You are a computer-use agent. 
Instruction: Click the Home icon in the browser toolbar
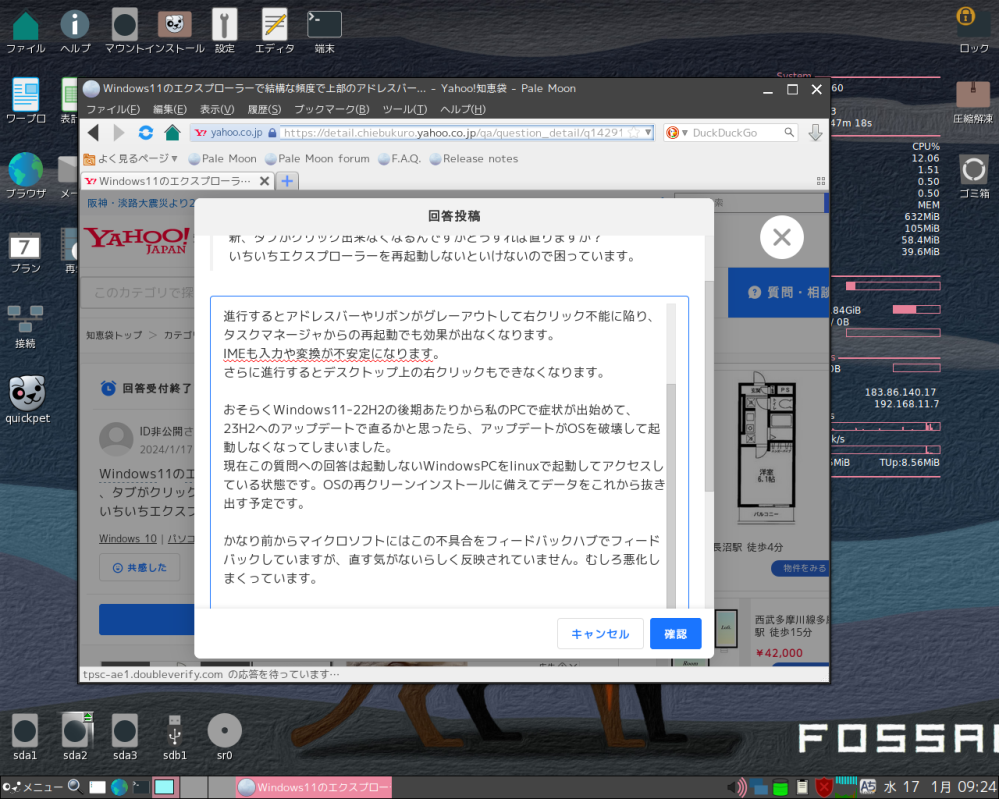[171, 131]
